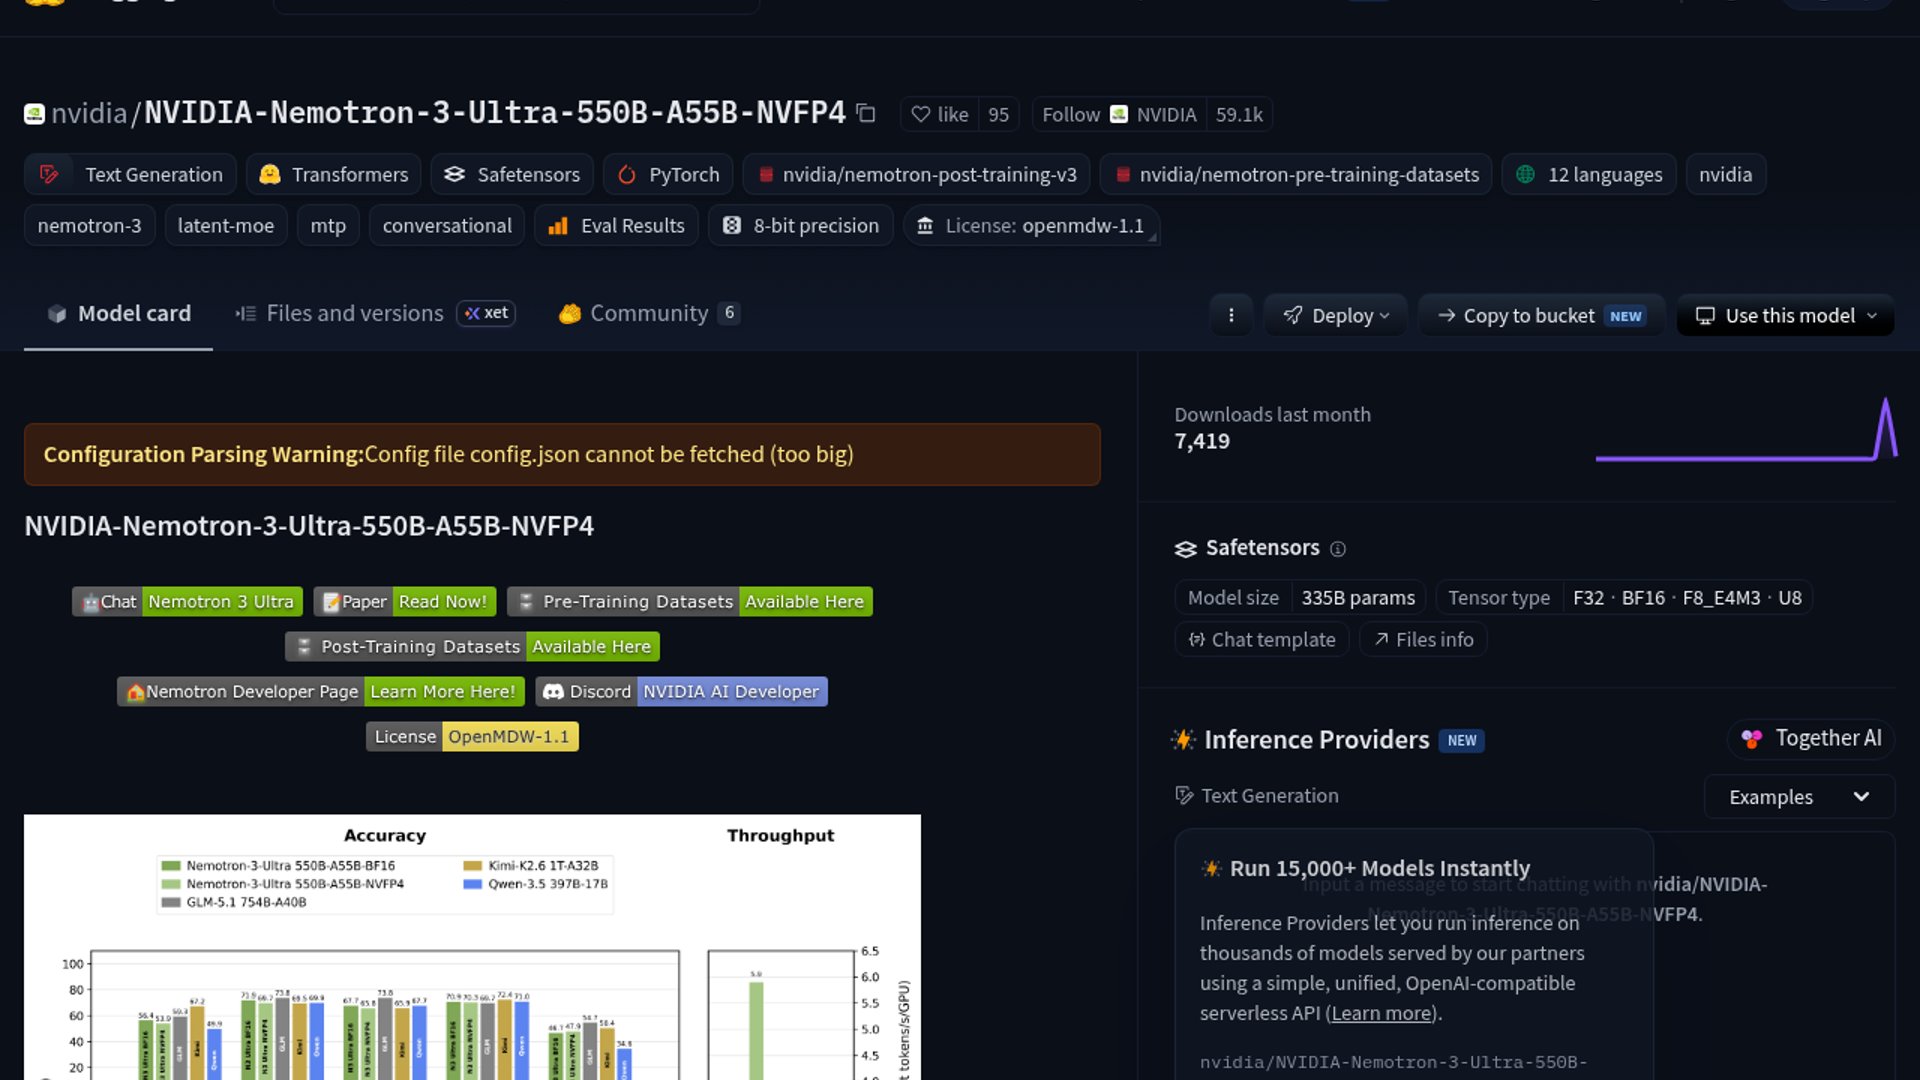Switch to the Model card tab
The image size is (1920, 1080).
pyautogui.click(x=118, y=314)
